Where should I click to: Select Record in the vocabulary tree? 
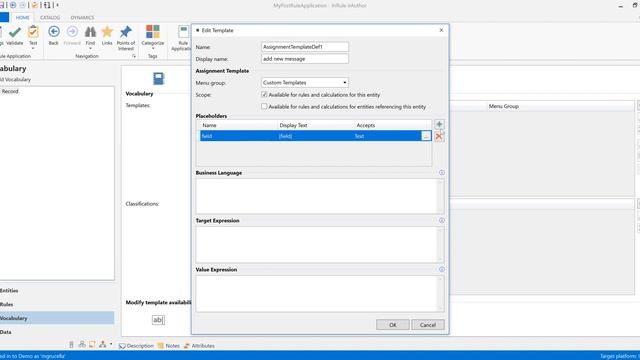coord(10,91)
